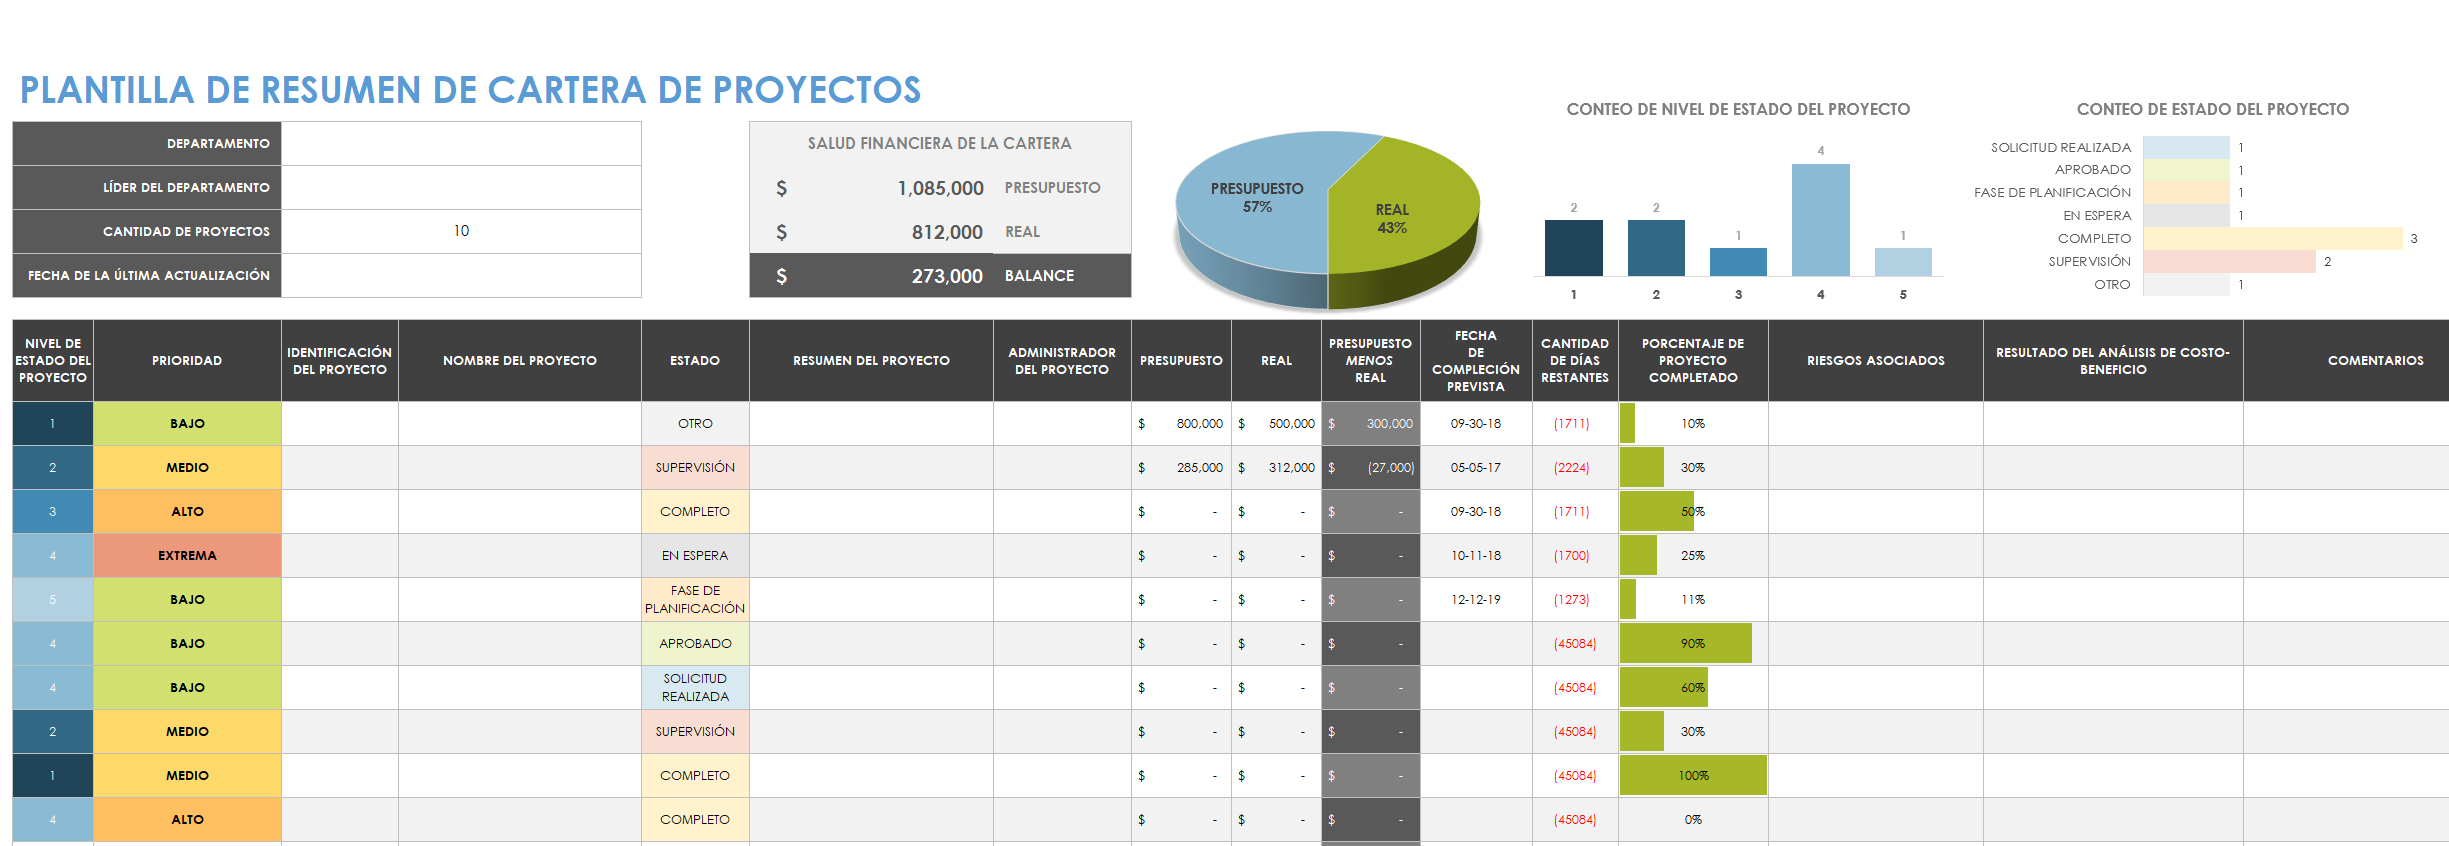Image resolution: width=2449 pixels, height=846 pixels.
Task: Click the PRESUPUESTO total 1,085,000
Action: tap(940, 188)
